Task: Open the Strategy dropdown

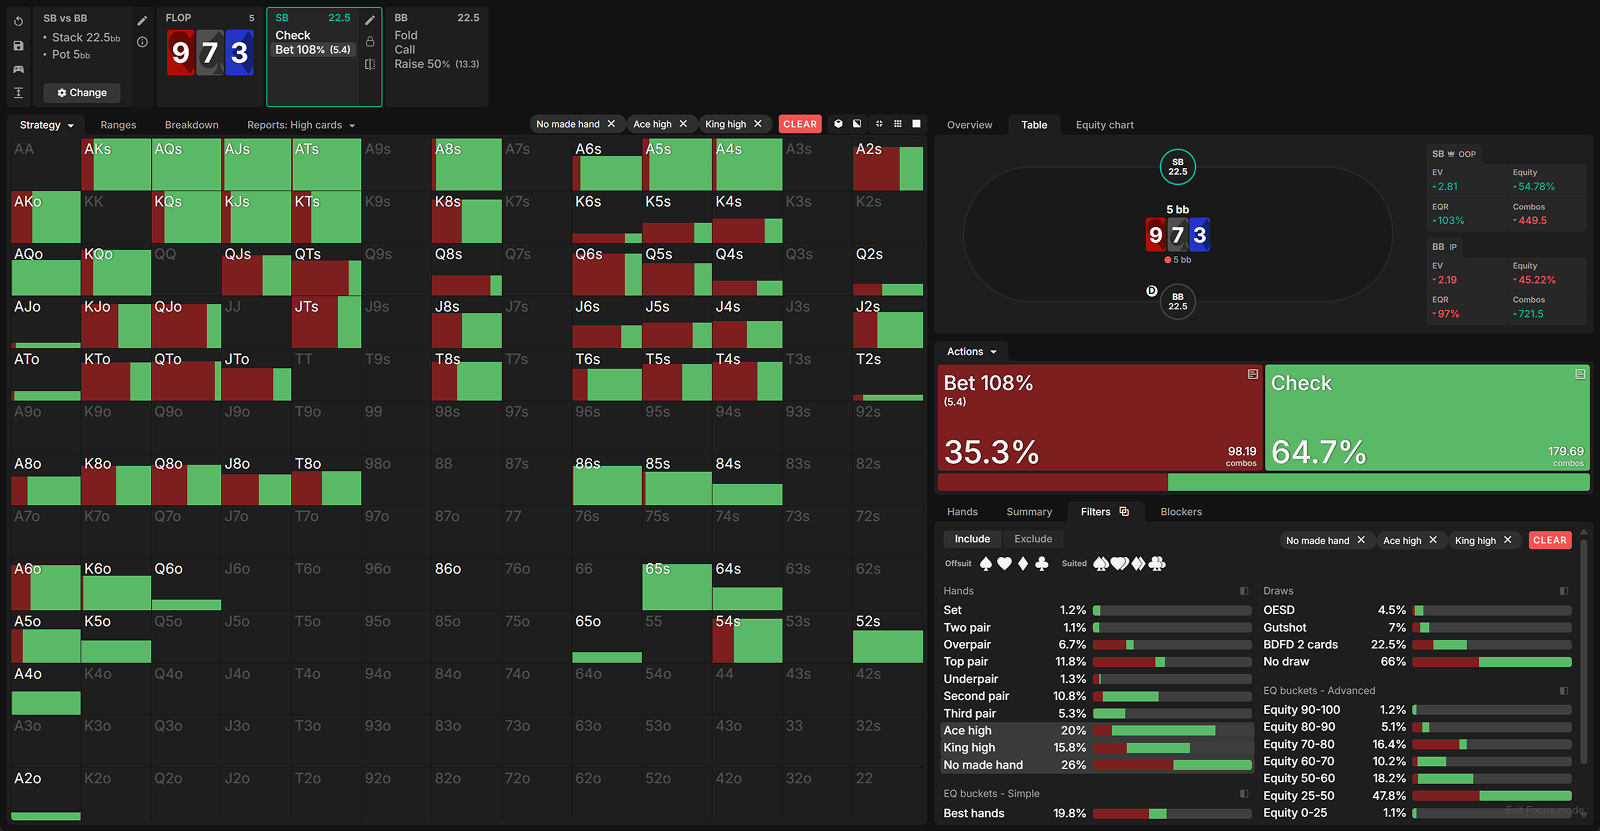Action: pos(46,125)
